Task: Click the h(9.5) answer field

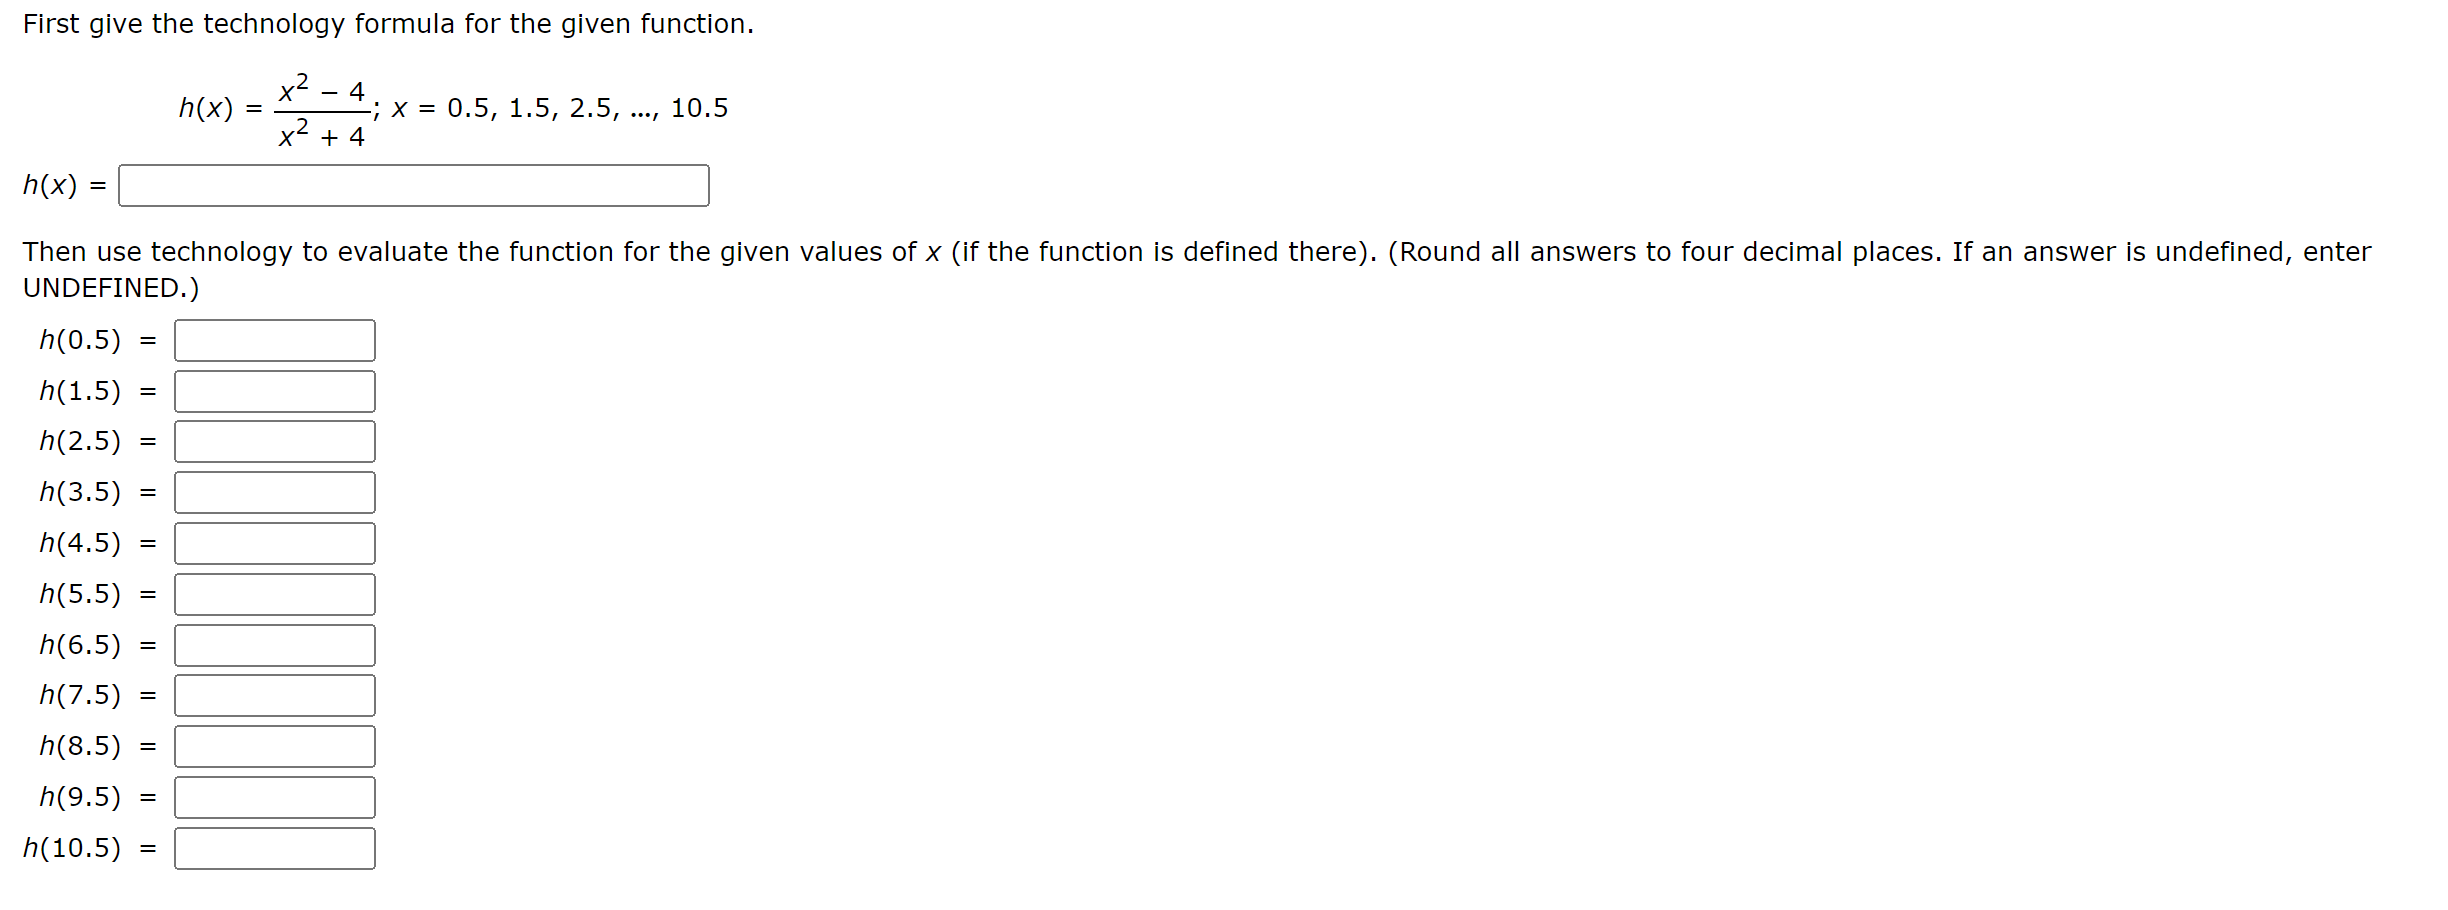Action: [273, 797]
